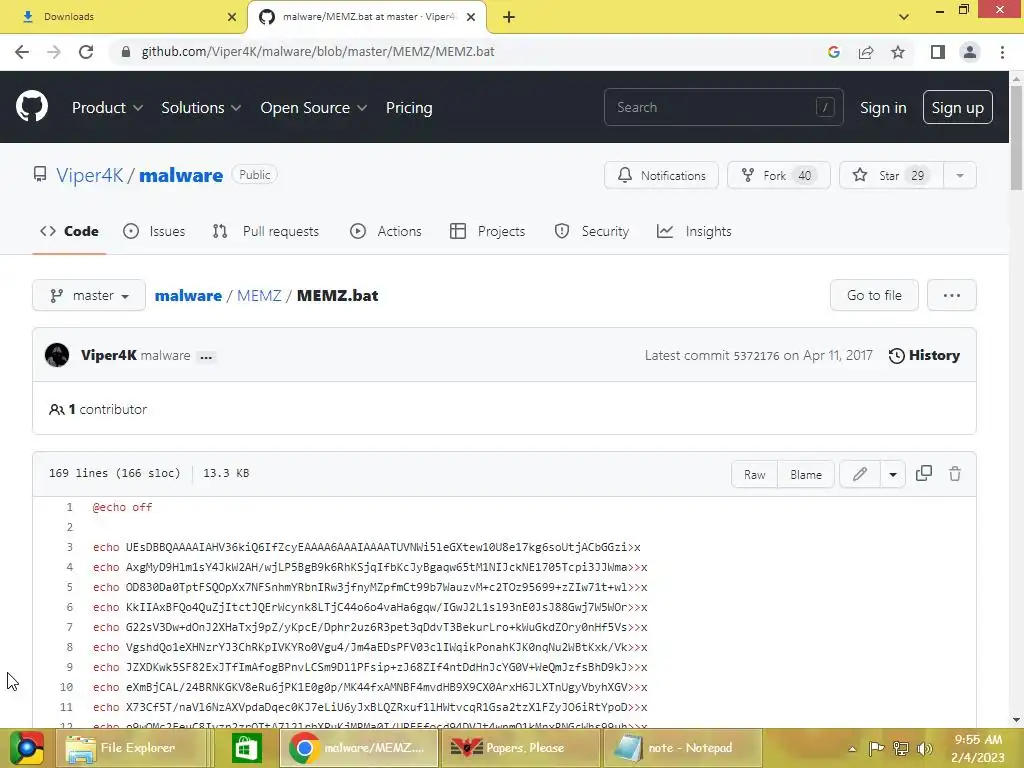View file History
Image resolution: width=1024 pixels, height=768 pixels.
pos(924,355)
